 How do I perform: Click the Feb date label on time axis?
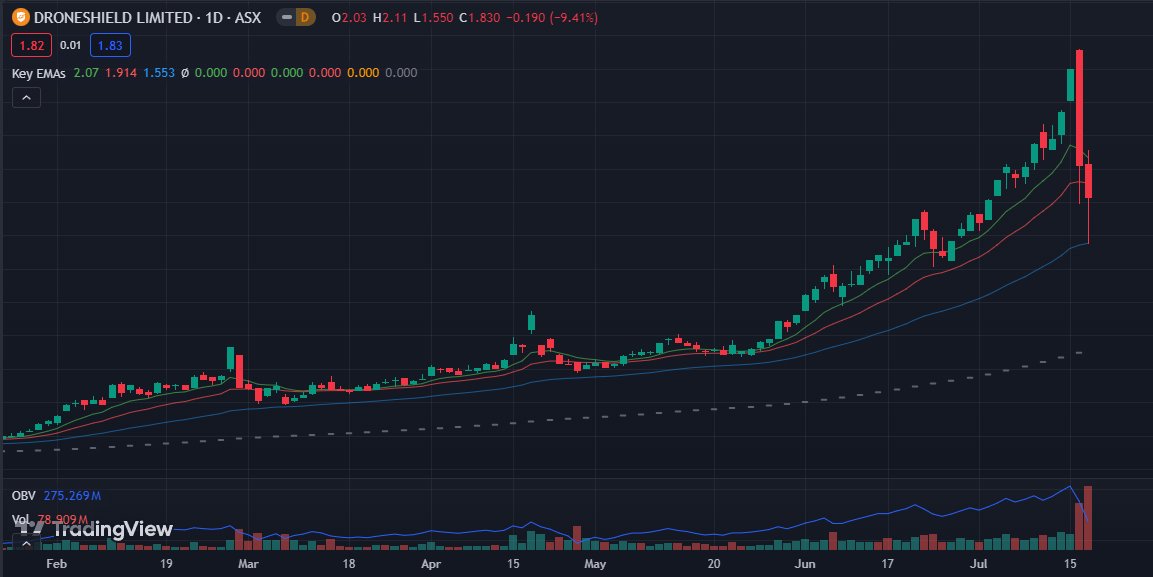pos(57,564)
